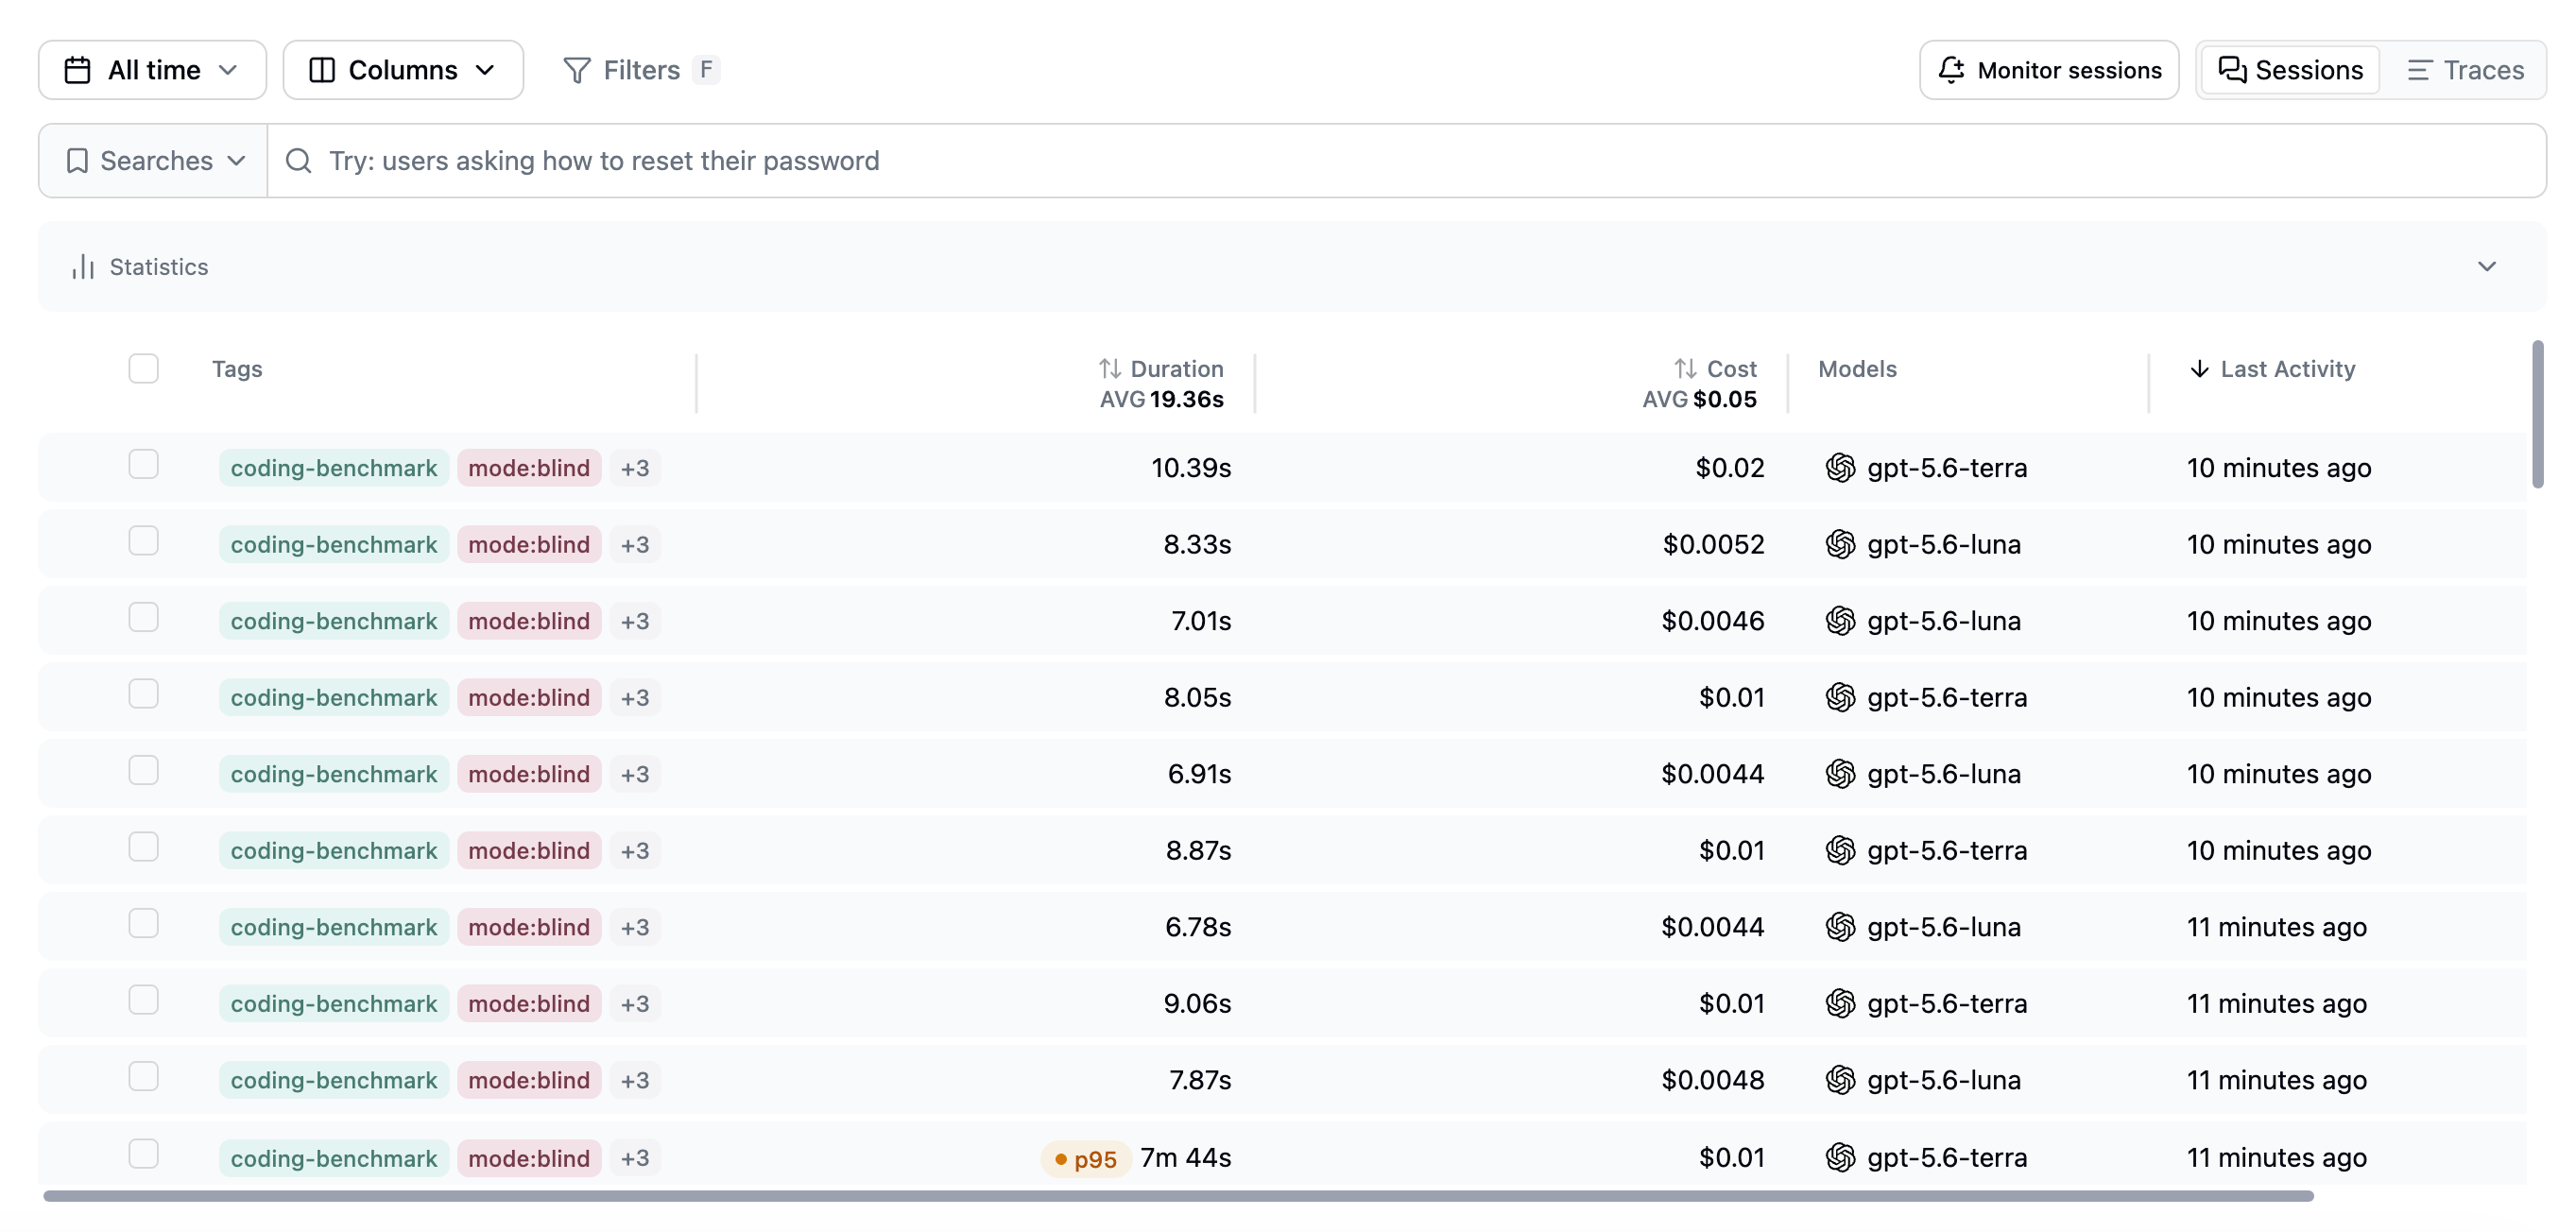2576x1232 pixels.
Task: Click the $0.0052 cost value
Action: tap(1713, 544)
